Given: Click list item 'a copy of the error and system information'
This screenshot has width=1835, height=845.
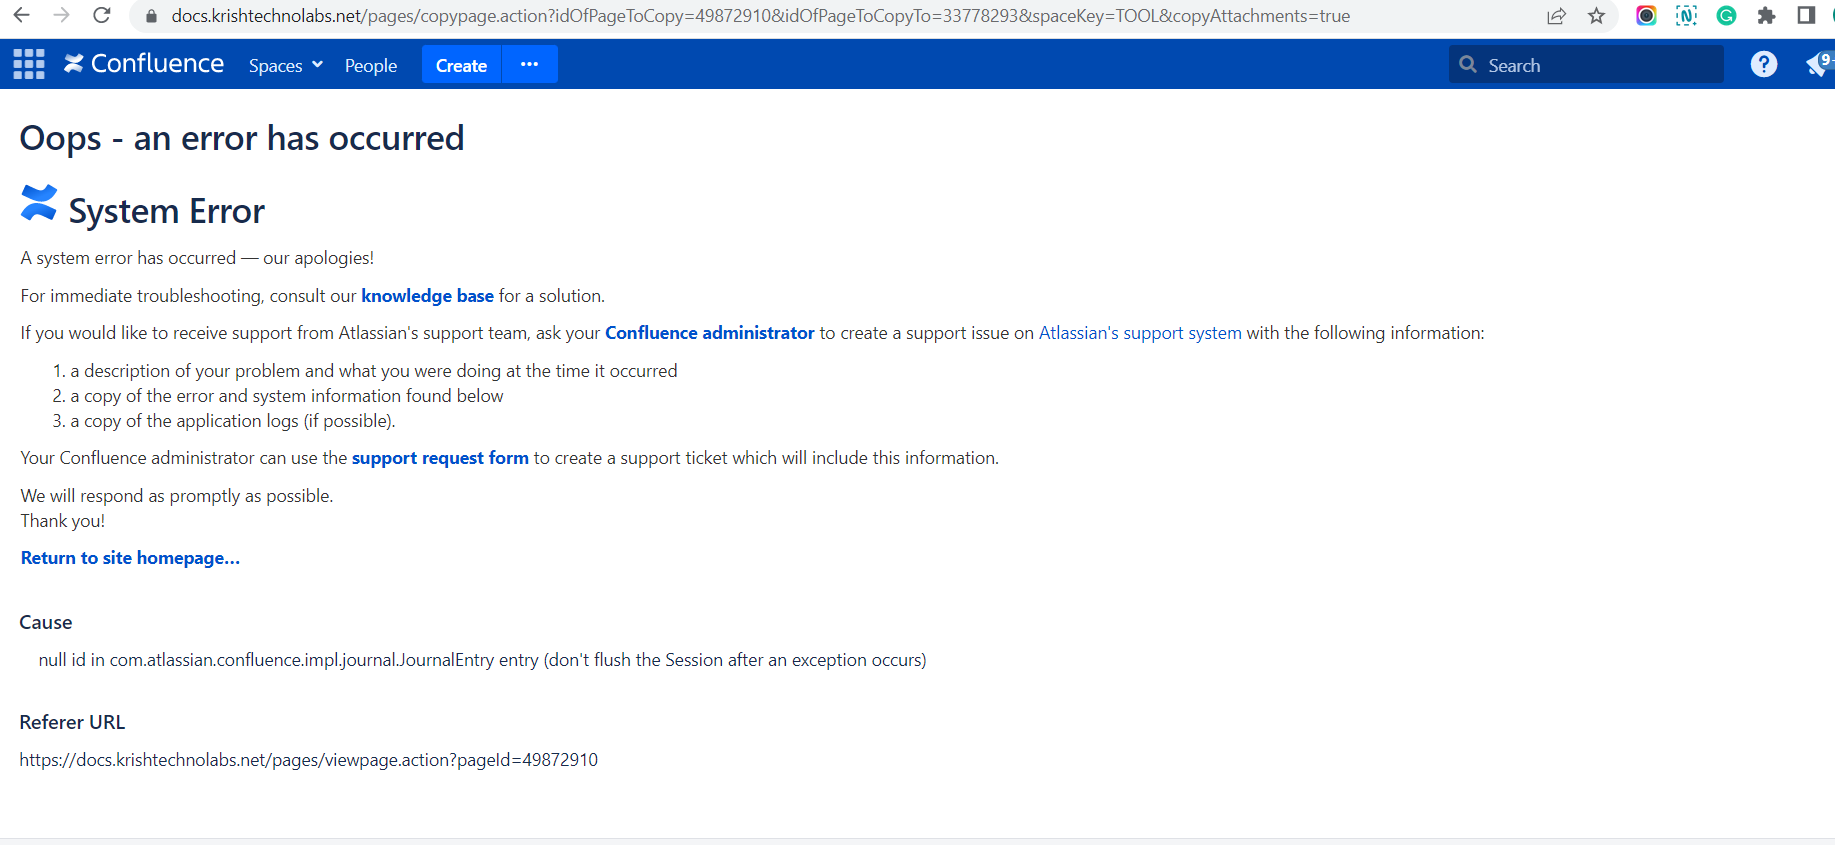Looking at the screenshot, I should point(287,396).
